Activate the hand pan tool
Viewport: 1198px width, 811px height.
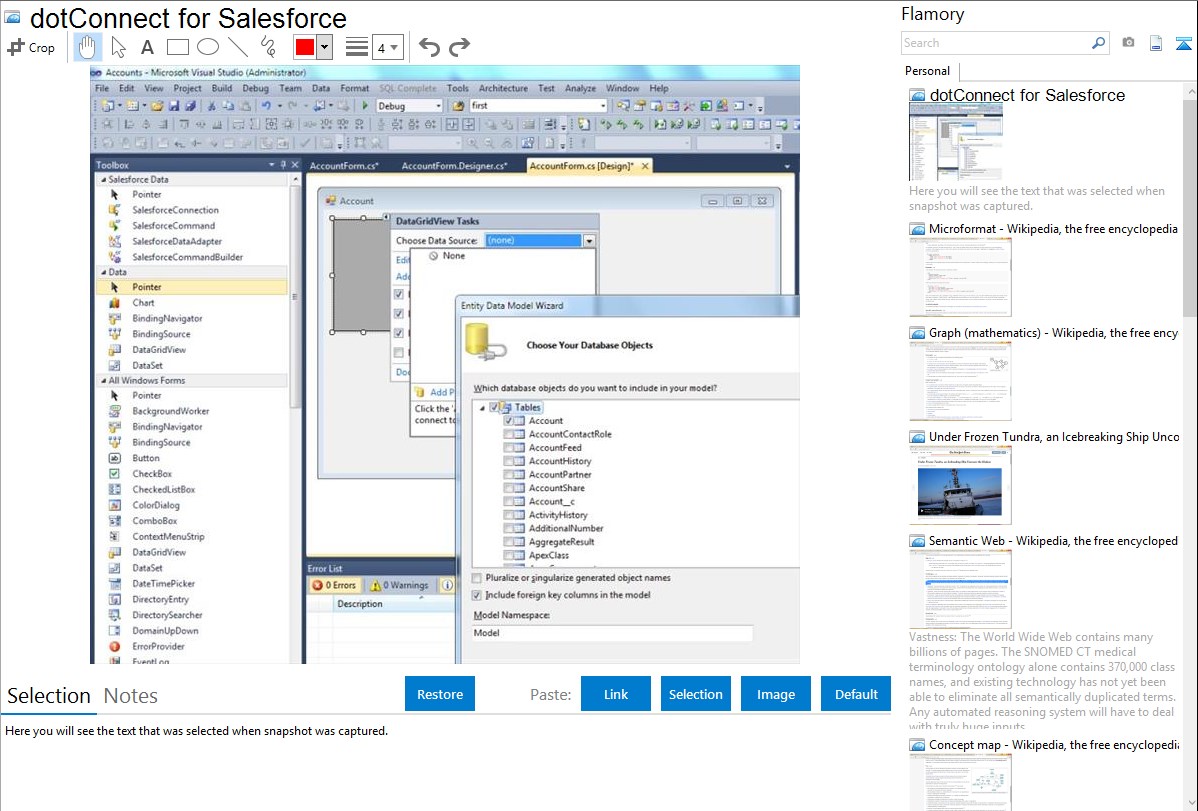click(x=88, y=47)
